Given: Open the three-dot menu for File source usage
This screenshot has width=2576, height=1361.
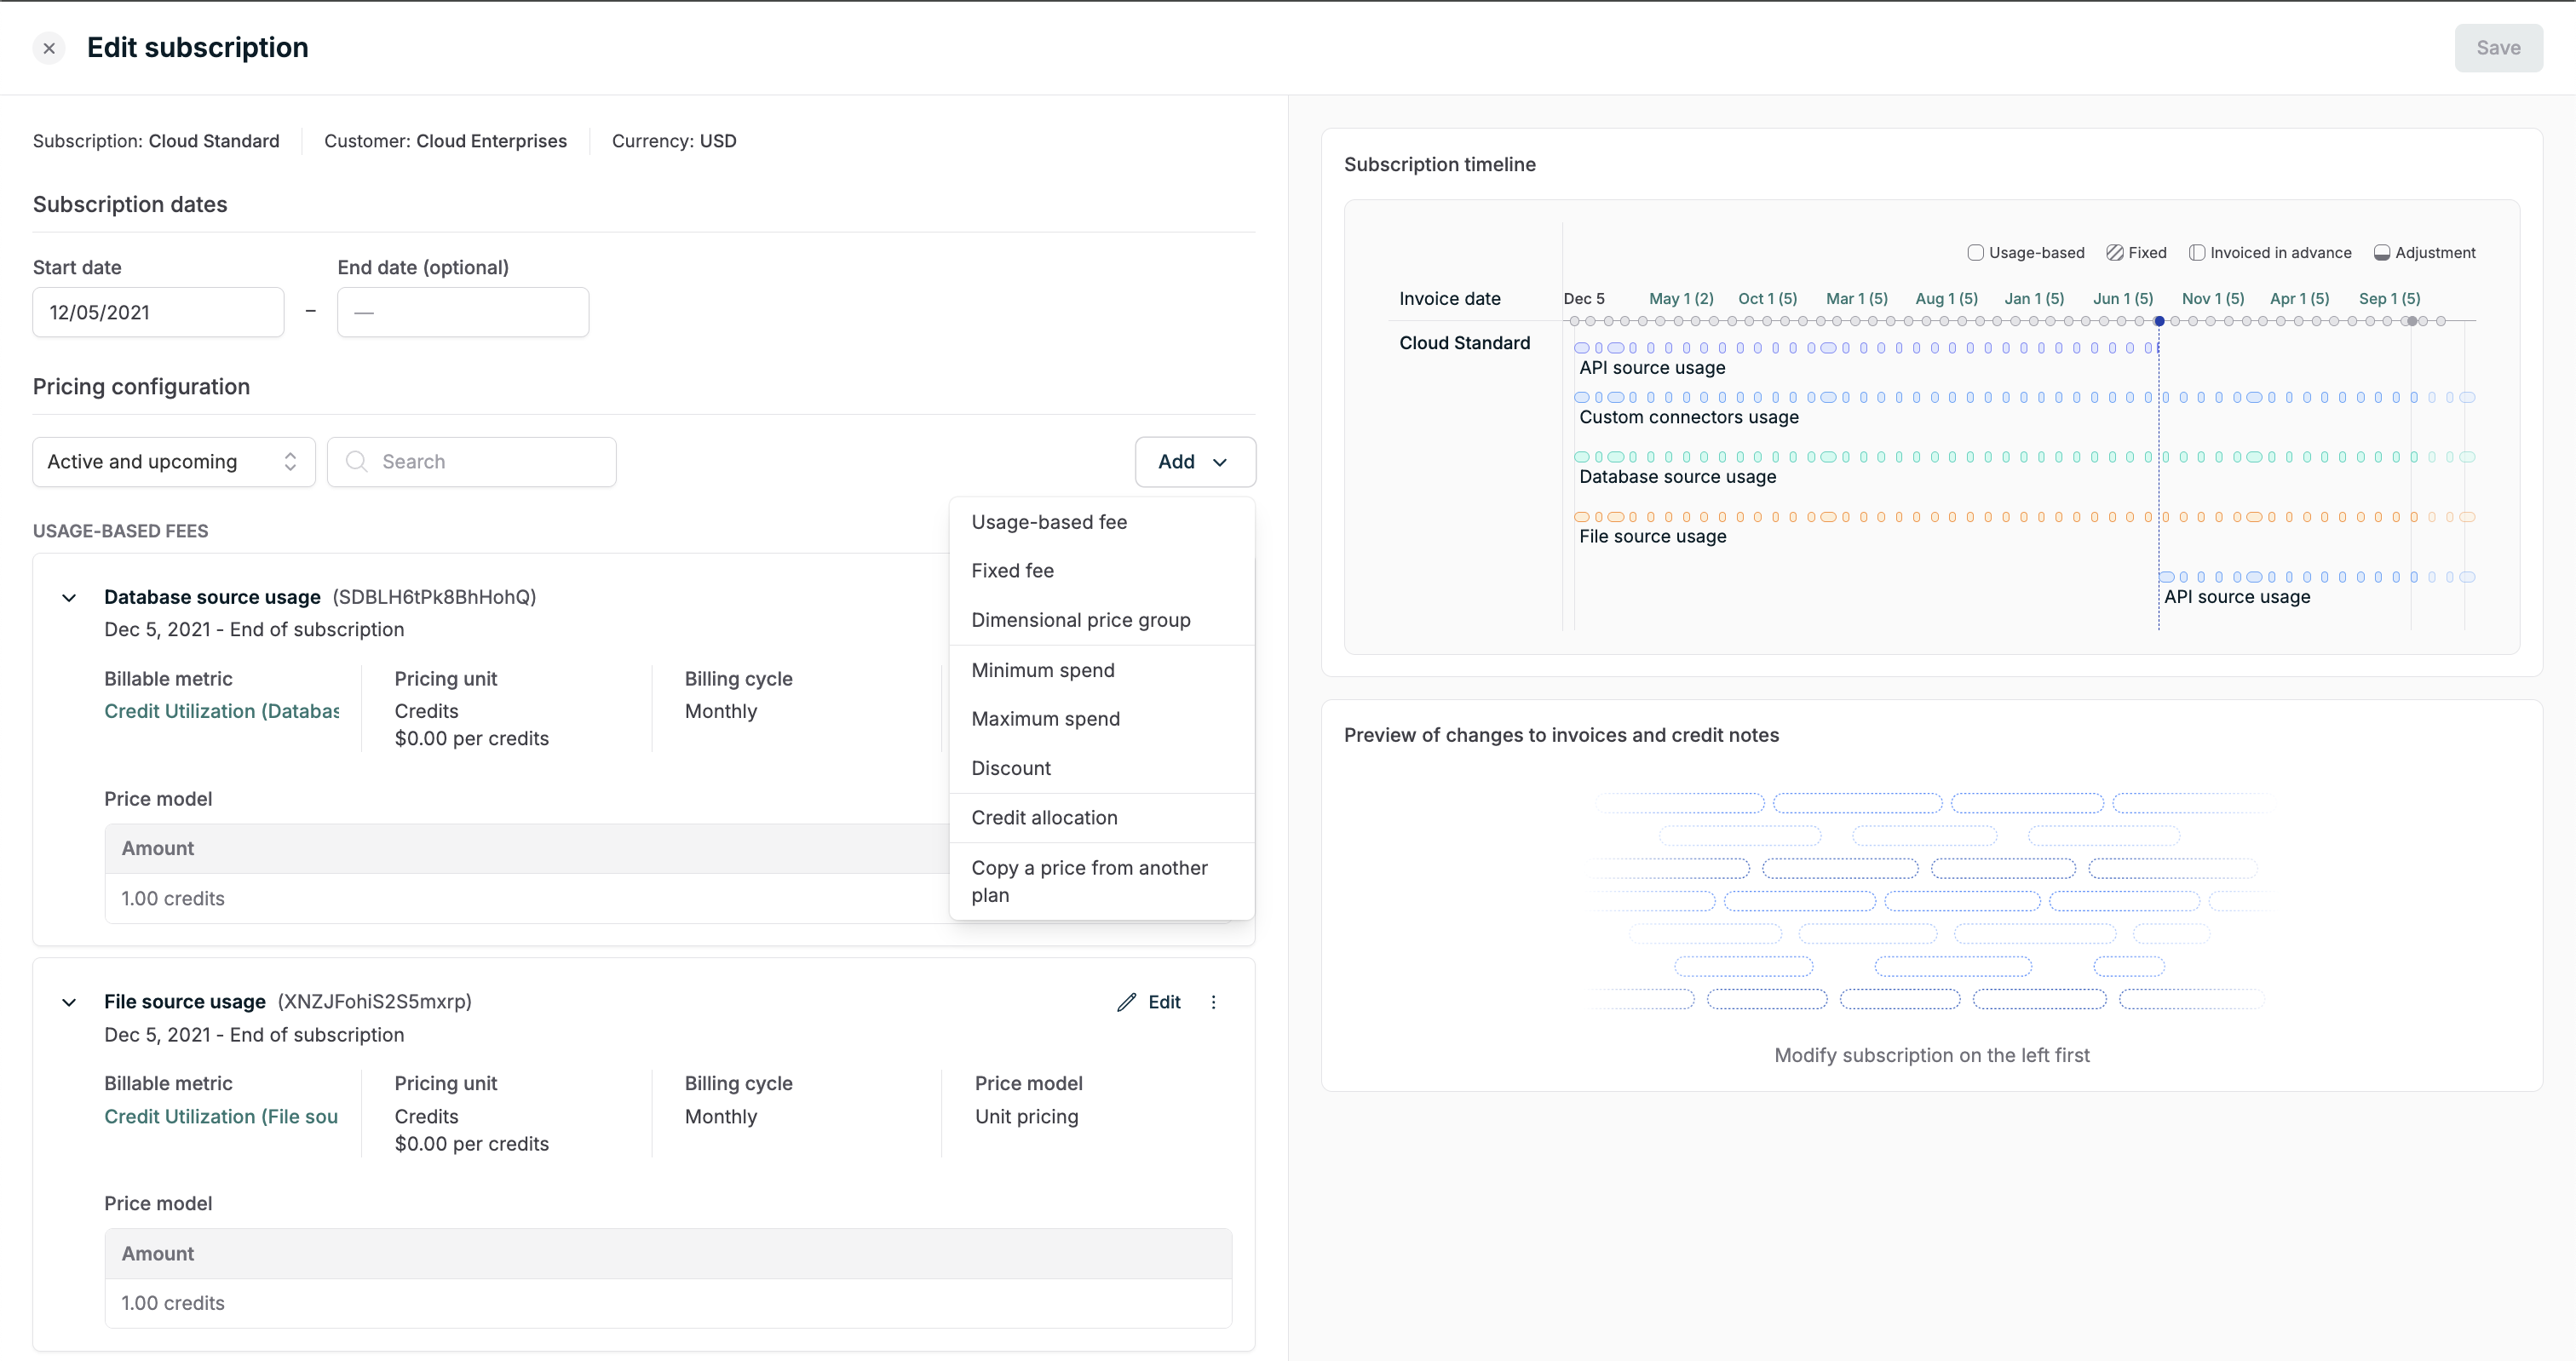Looking at the screenshot, I should click(x=1213, y=1002).
